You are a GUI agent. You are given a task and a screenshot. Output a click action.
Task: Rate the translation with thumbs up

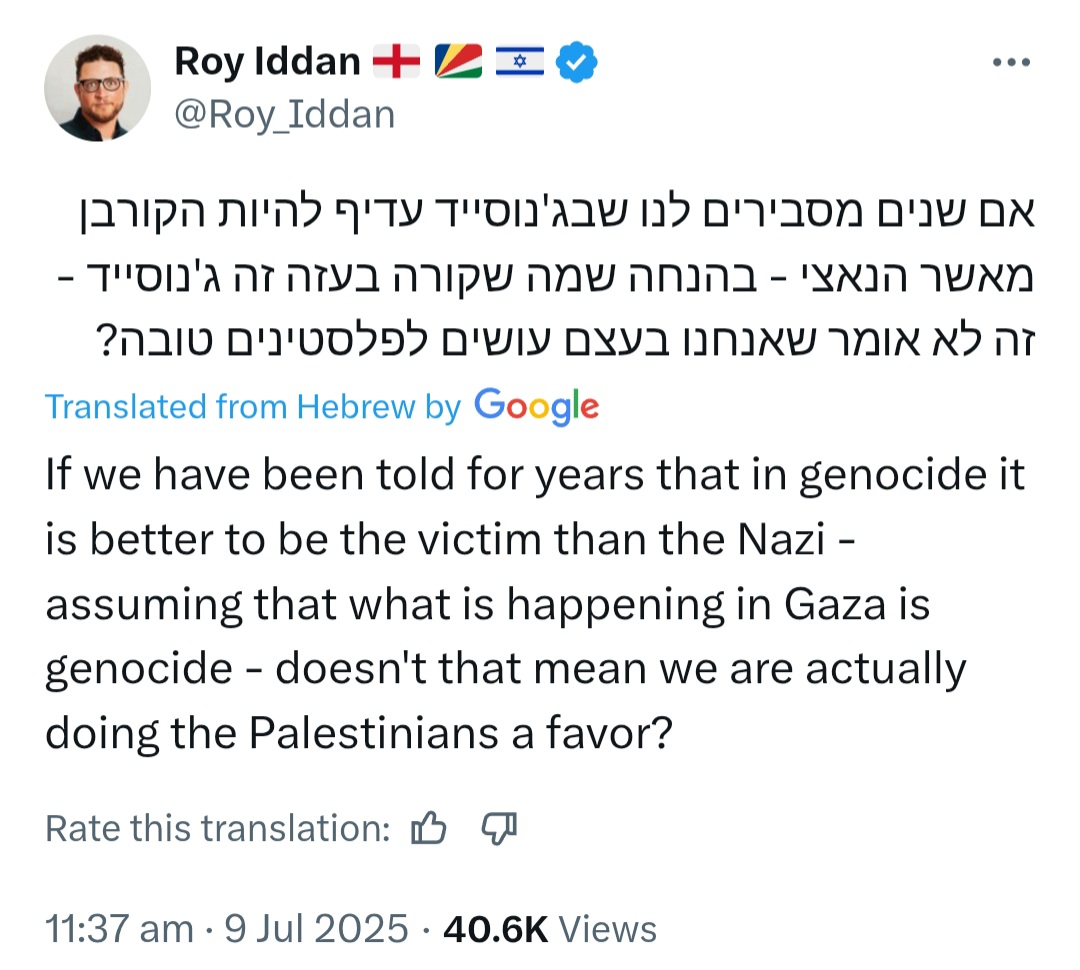point(429,828)
